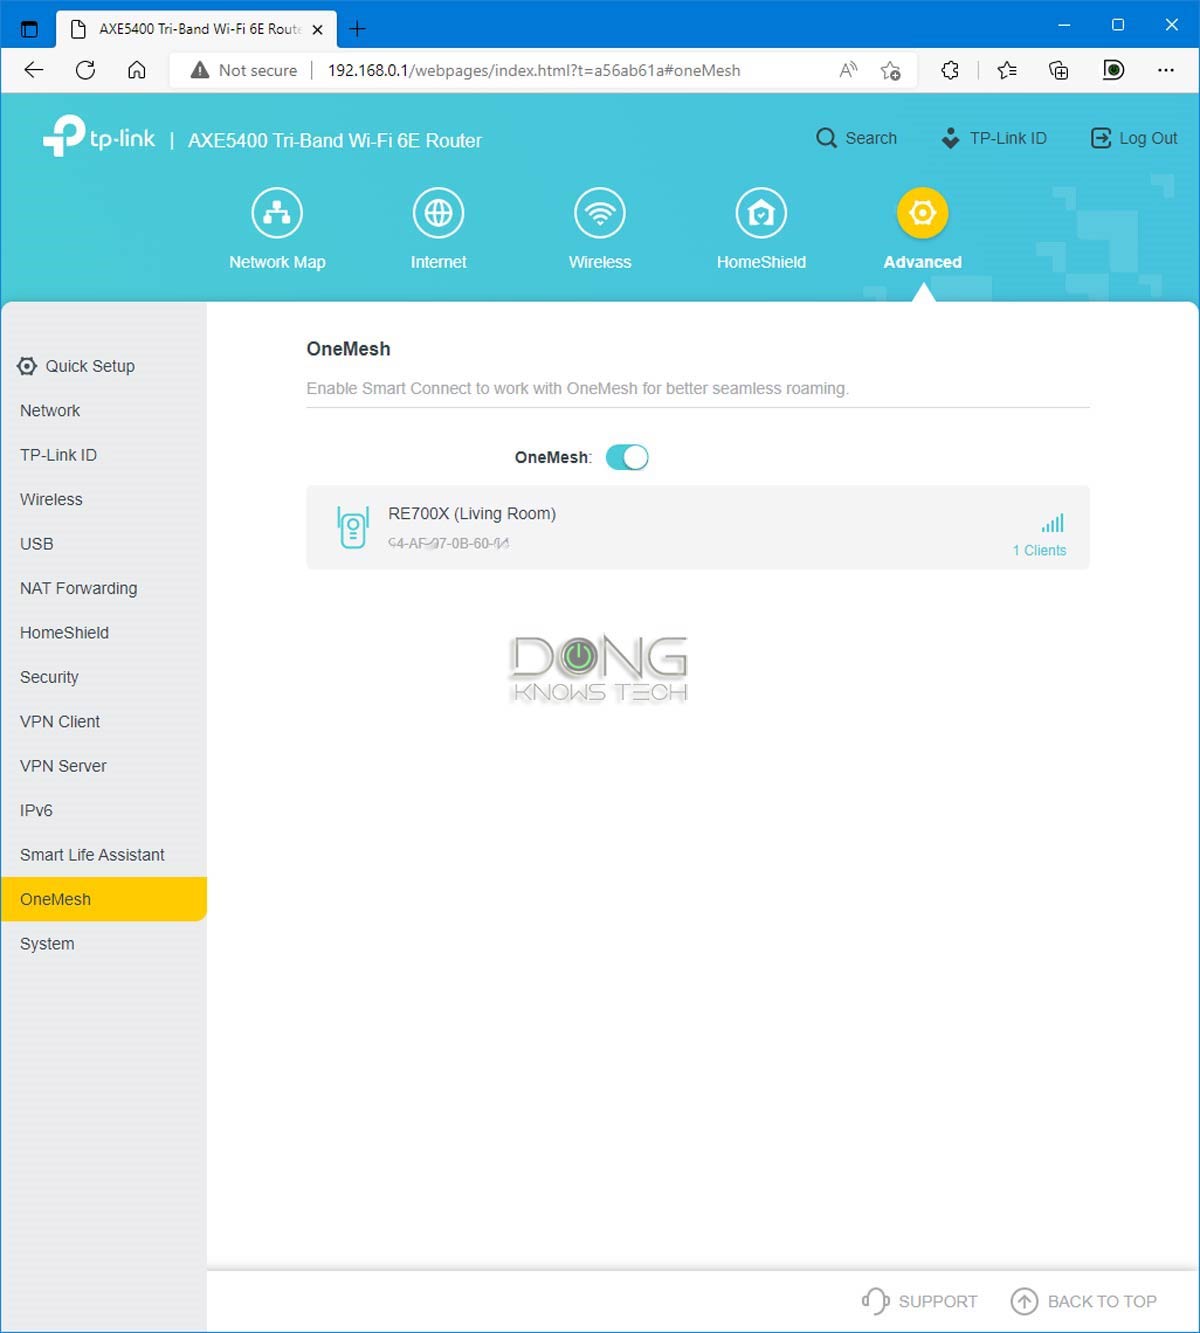Click the signal strength bars icon
Viewport: 1200px width, 1333px height.
coord(1052,523)
